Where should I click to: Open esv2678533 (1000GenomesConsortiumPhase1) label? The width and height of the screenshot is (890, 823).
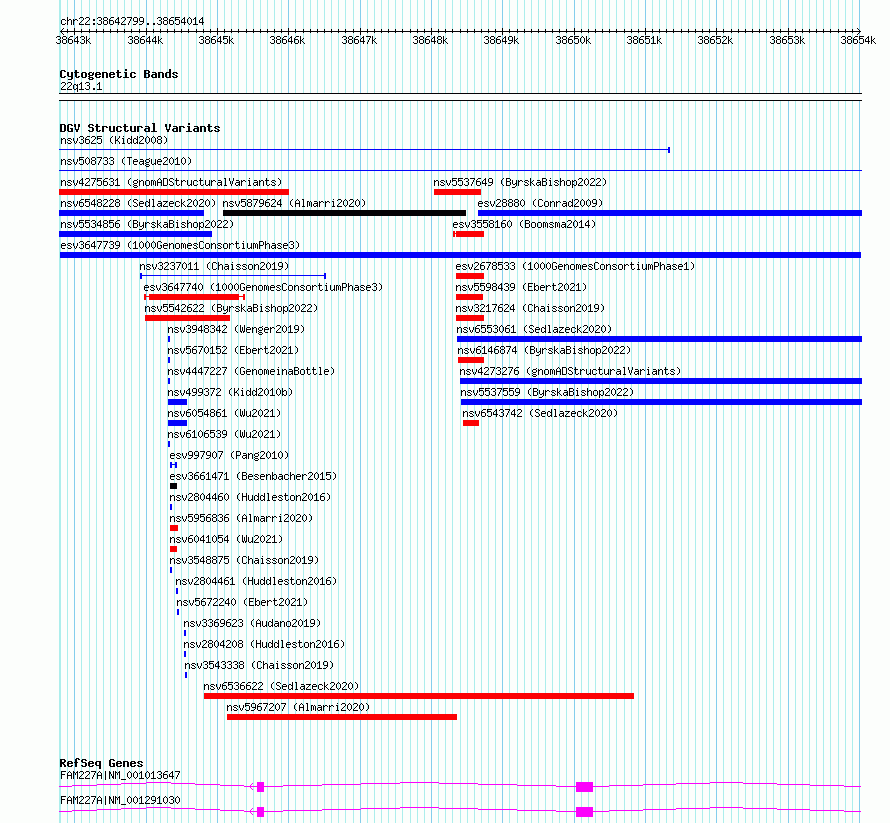(575, 266)
